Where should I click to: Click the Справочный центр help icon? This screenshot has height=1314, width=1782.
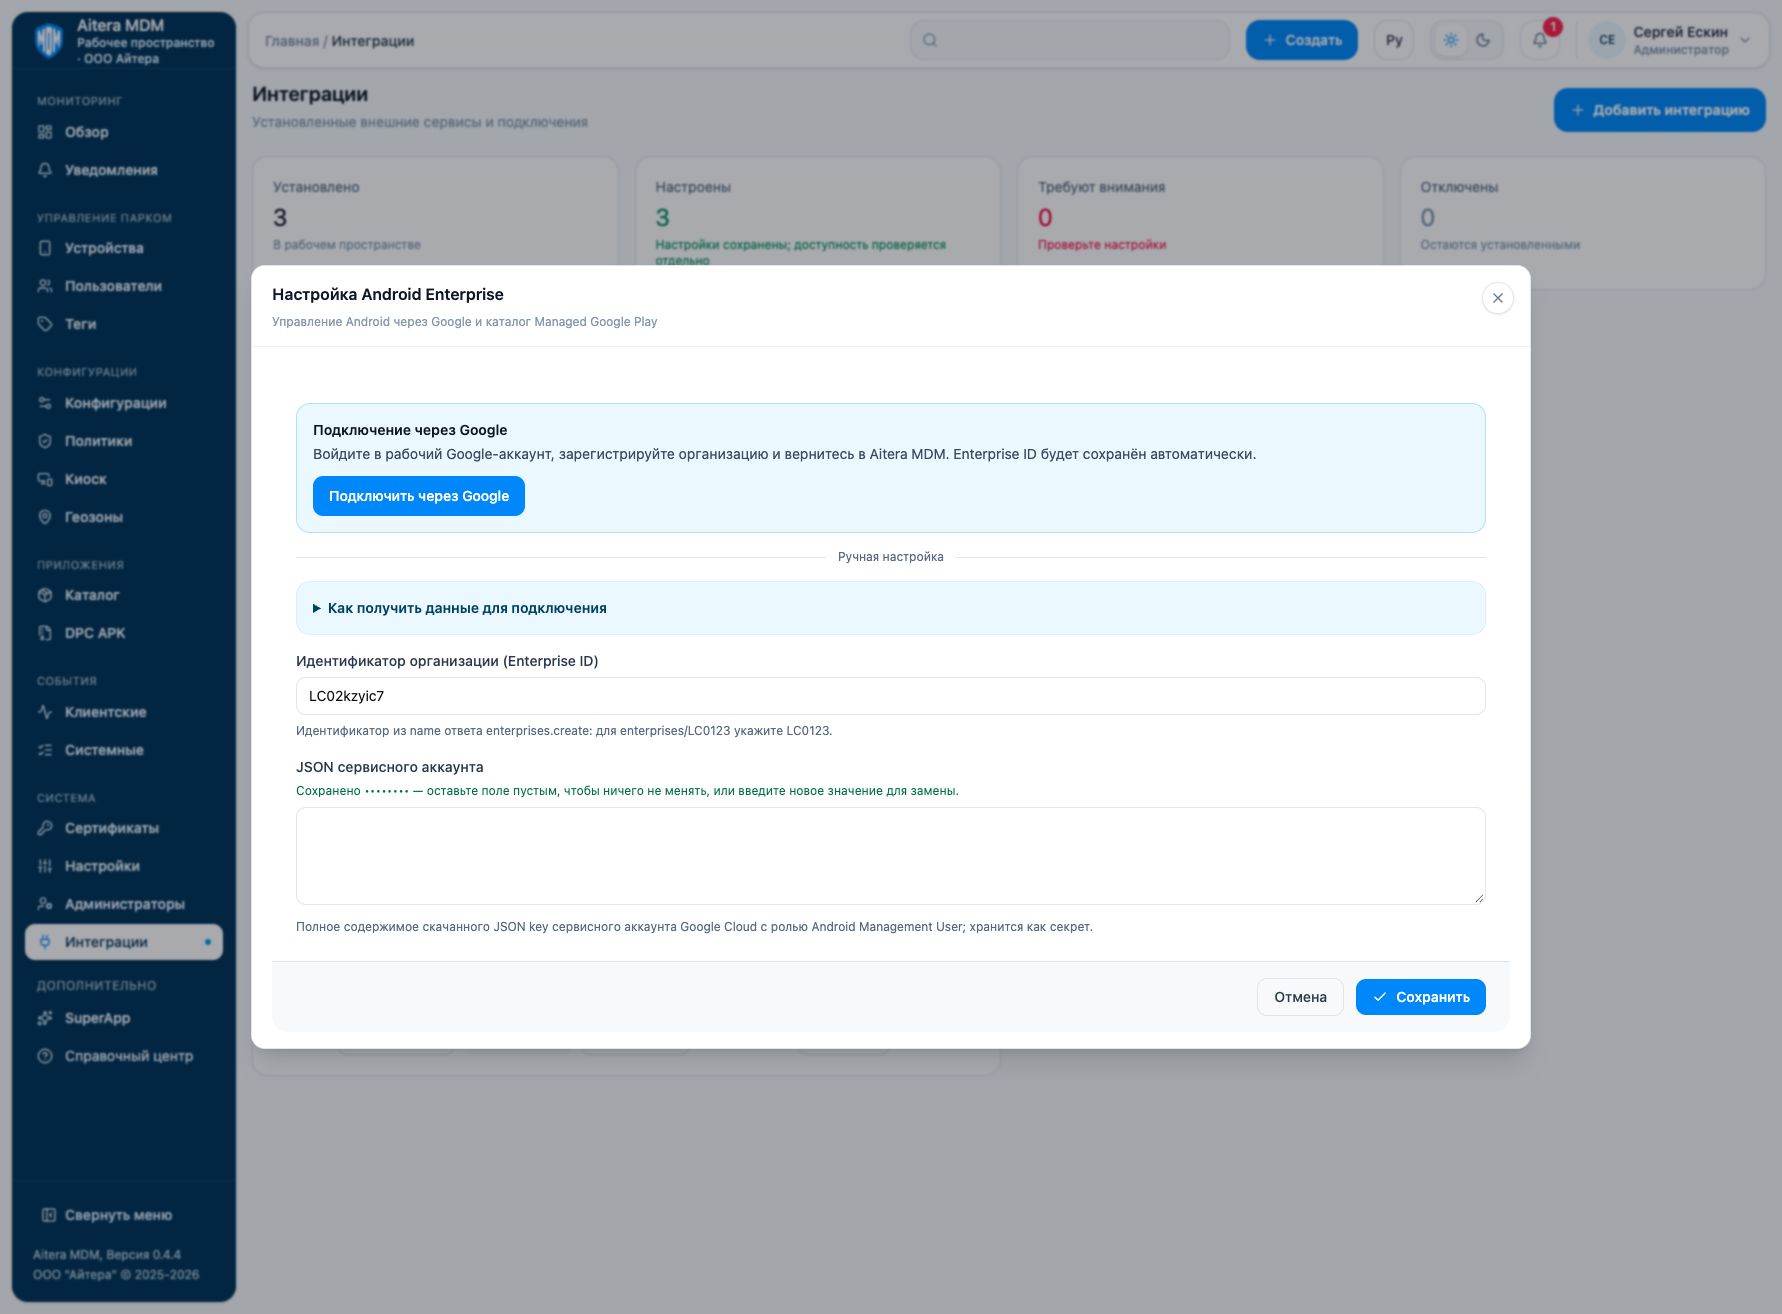pos(45,1056)
